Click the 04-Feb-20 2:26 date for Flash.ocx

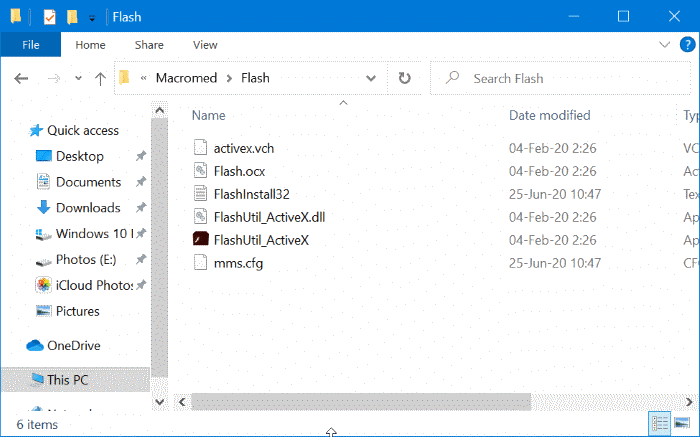553,171
